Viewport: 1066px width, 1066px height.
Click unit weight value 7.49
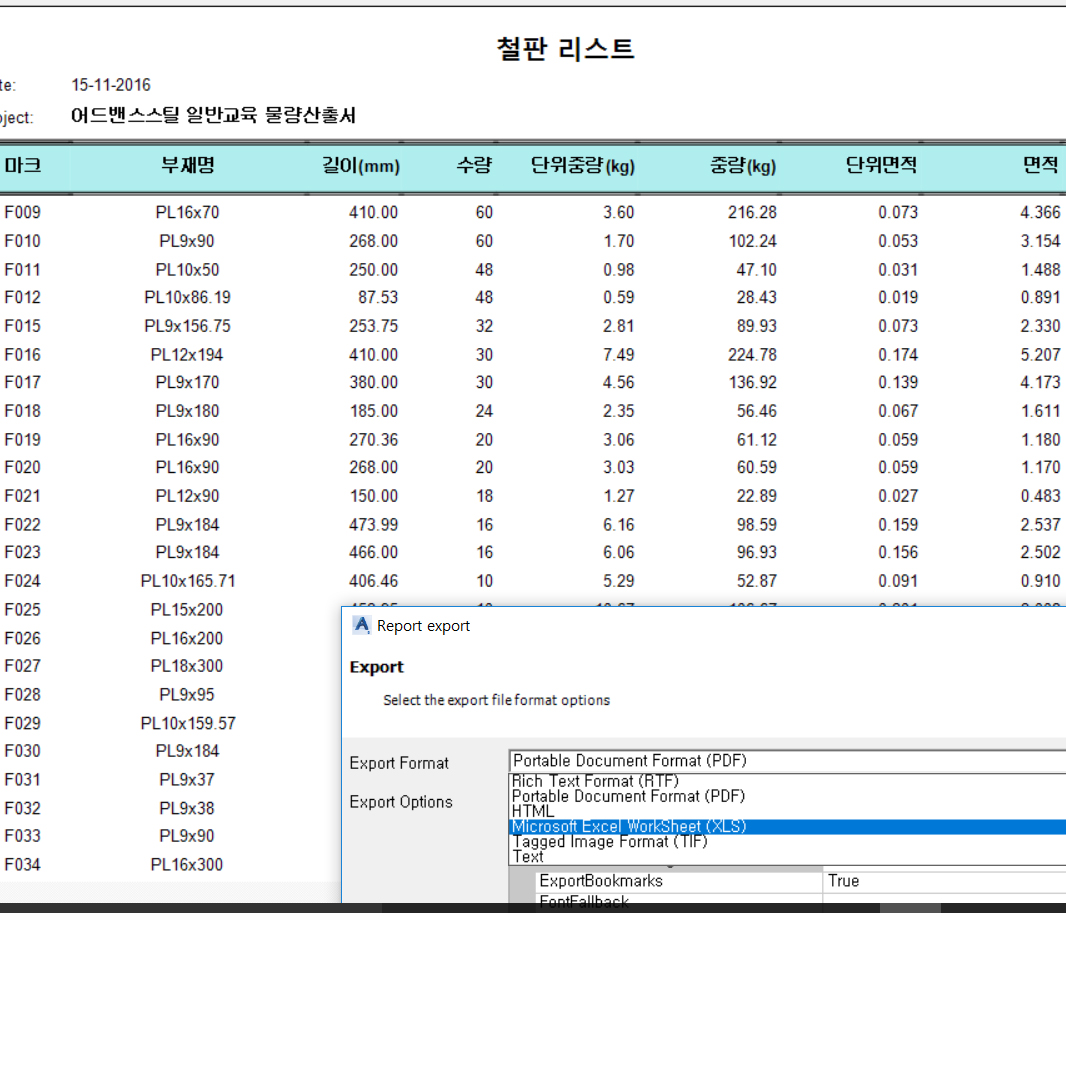(x=619, y=355)
